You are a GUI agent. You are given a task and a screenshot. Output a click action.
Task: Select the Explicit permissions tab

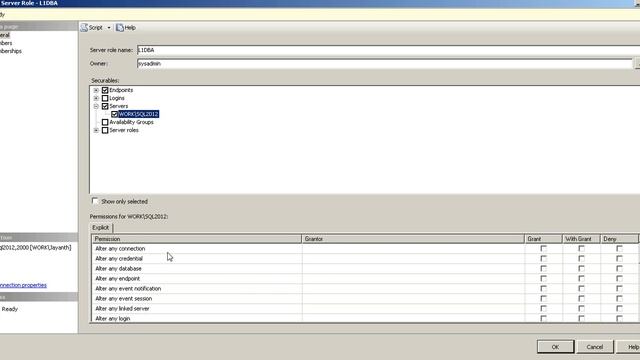[100, 228]
